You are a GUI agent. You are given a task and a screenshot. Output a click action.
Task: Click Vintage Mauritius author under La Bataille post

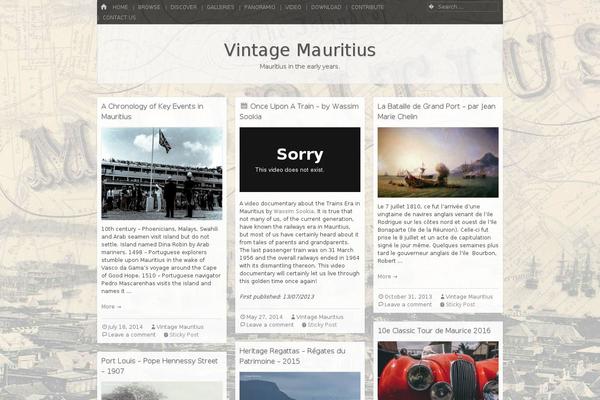(469, 297)
